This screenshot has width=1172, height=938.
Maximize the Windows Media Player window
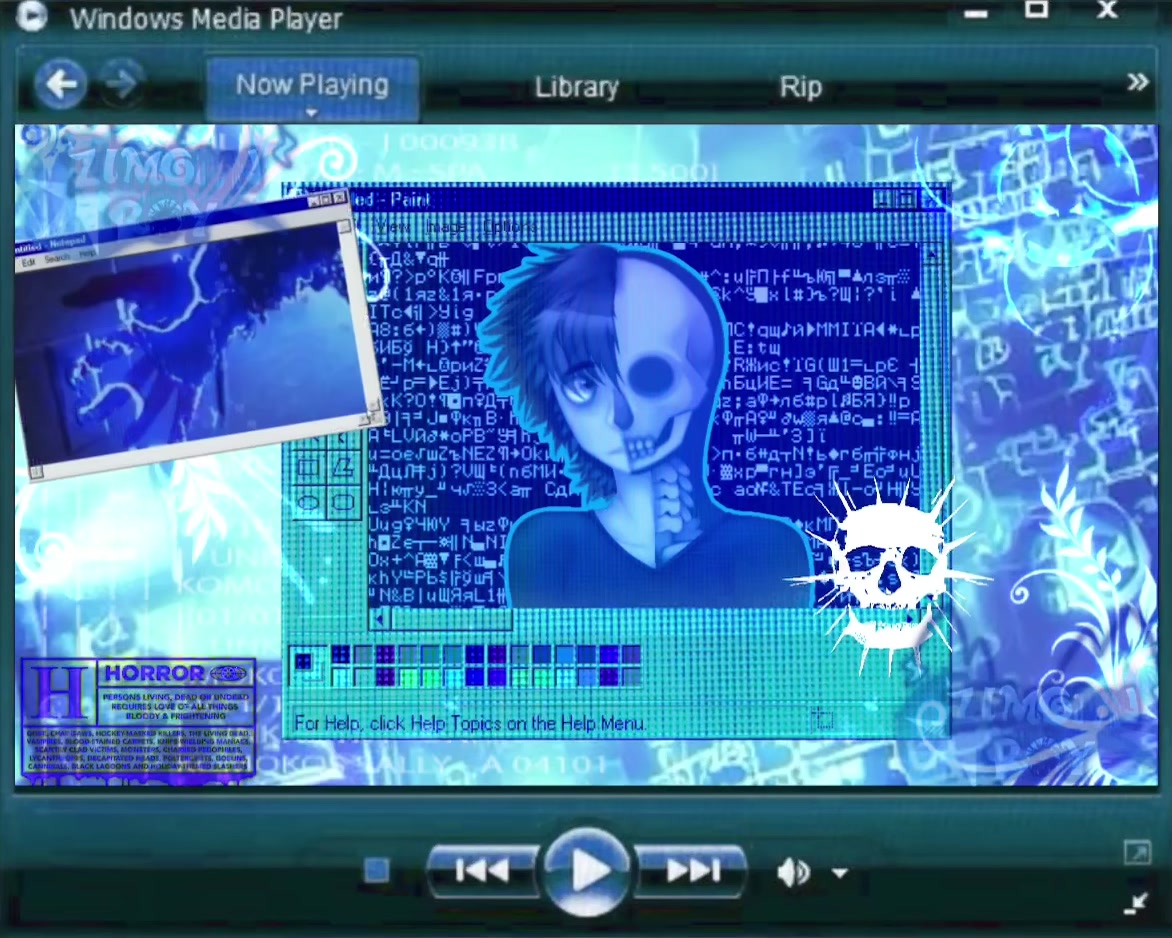pyautogui.click(x=1036, y=9)
